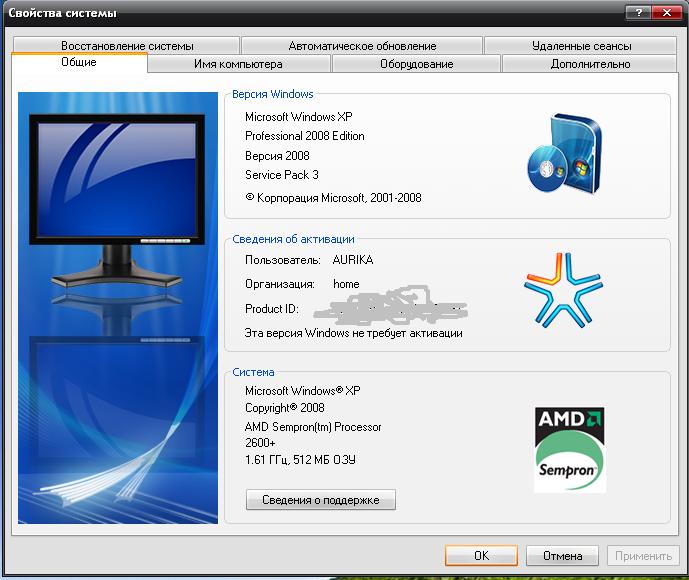Screen dimensions: 689x580
Task: Click the blue-orange activation star icon
Action: pyautogui.click(x=565, y=292)
